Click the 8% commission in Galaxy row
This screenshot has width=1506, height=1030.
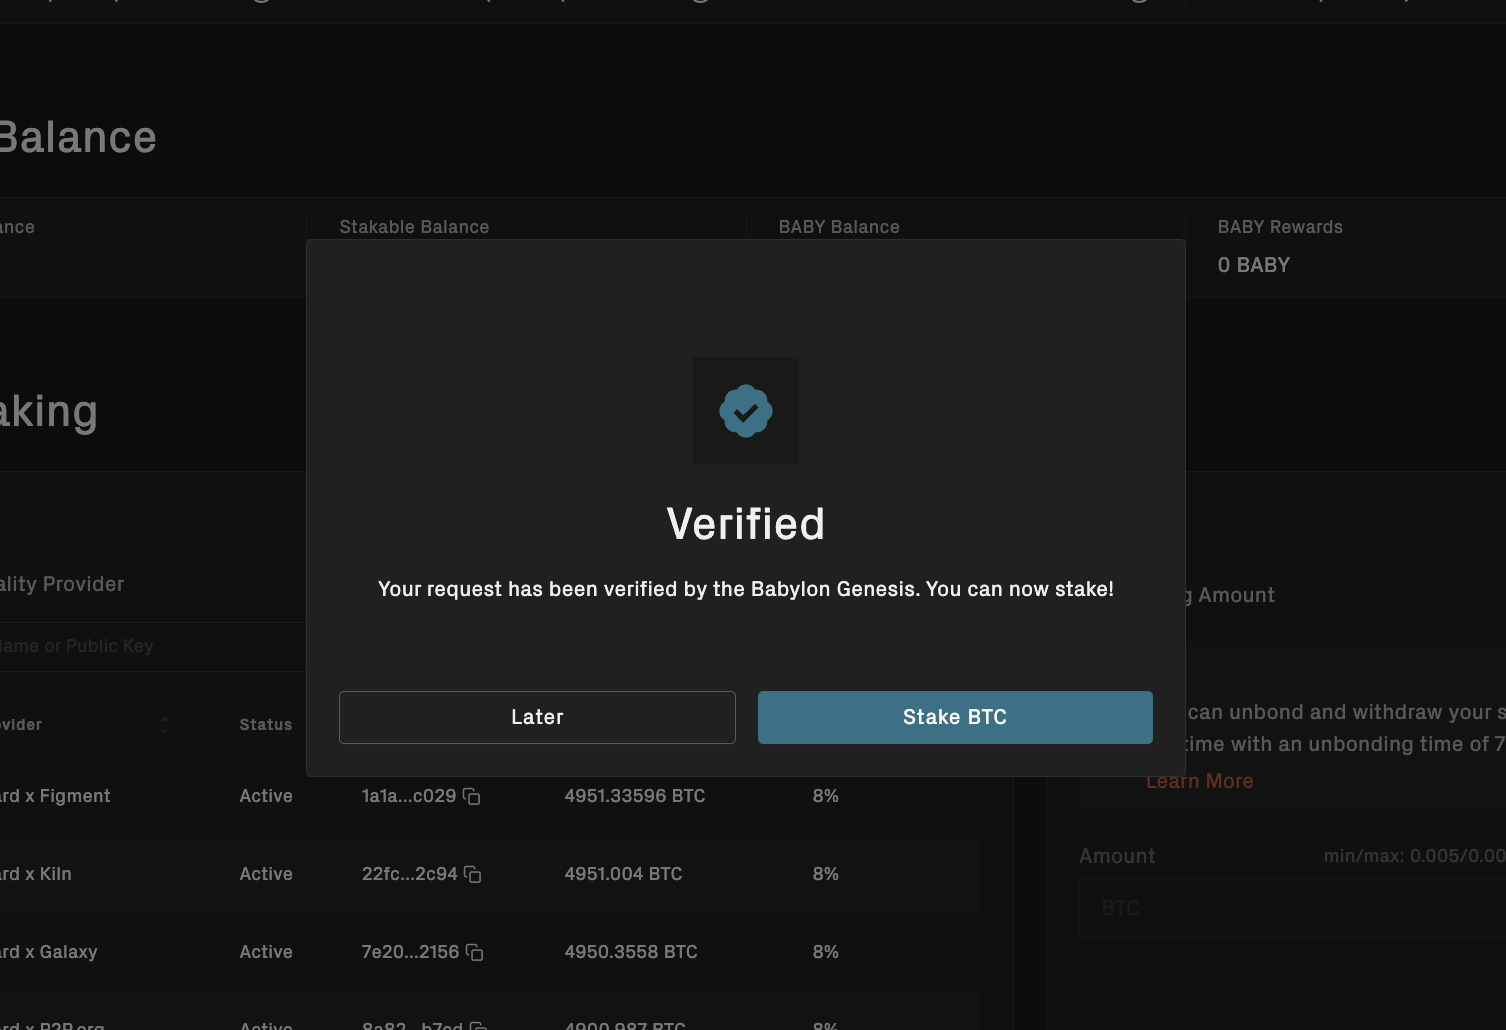click(826, 952)
